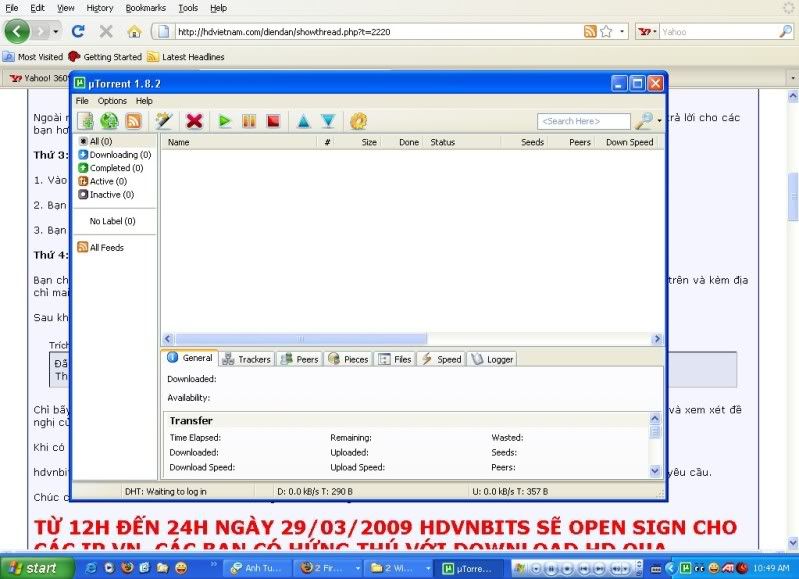Open Firefox Bookmarks menu

pyautogui.click(x=146, y=8)
